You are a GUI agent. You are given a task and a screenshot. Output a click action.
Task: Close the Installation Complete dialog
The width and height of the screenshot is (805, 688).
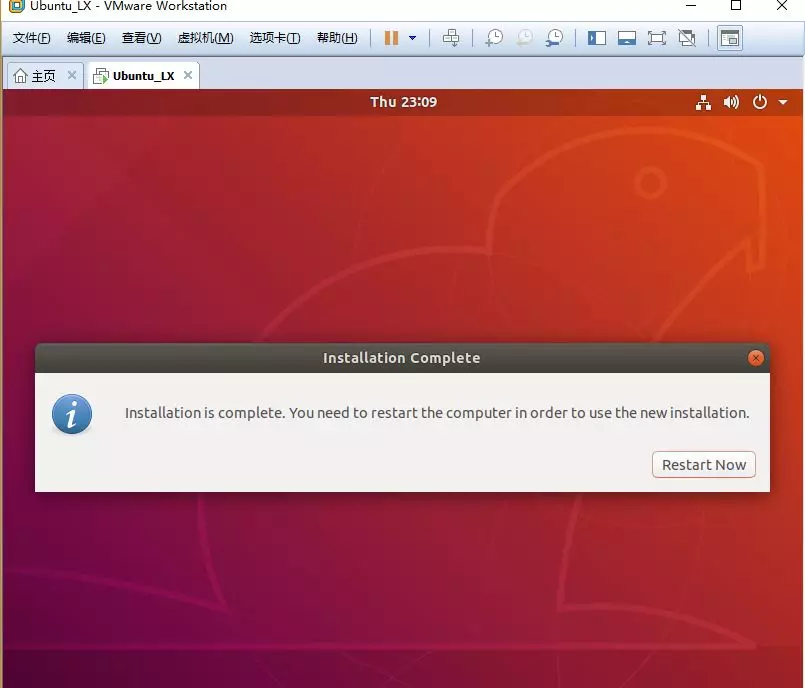755,358
